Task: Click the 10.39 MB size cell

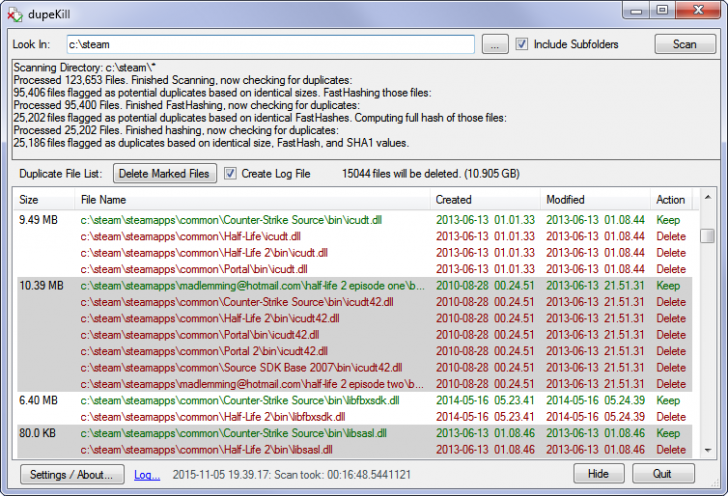Action: click(41, 286)
